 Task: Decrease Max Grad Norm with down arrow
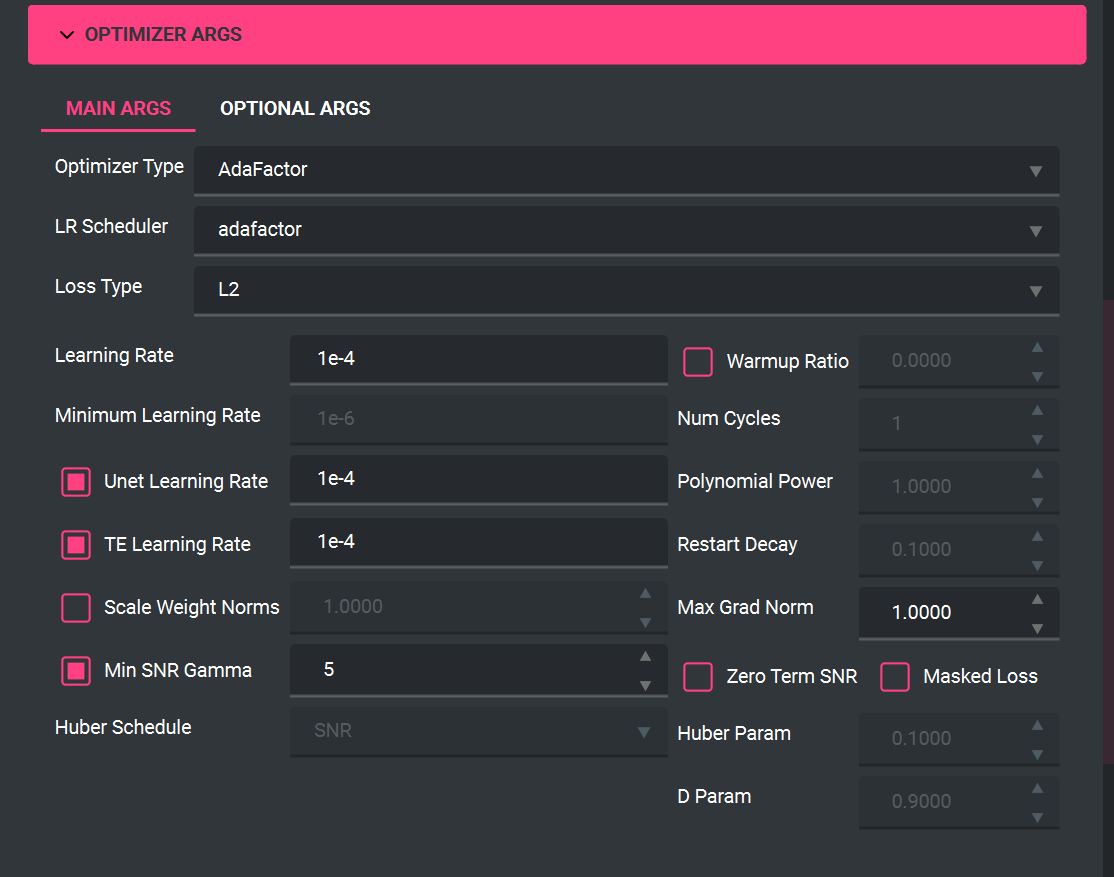(x=1038, y=627)
